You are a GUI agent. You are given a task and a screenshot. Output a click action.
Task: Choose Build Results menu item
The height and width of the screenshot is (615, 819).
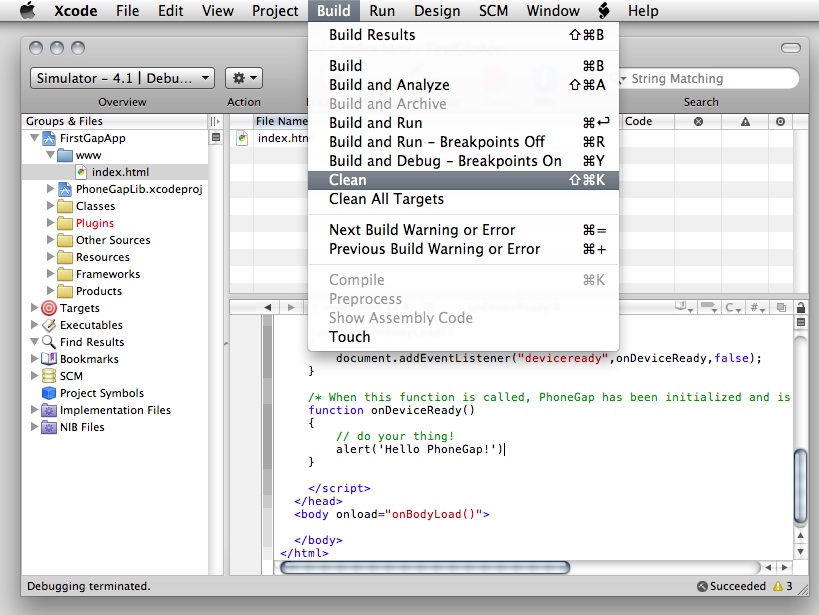(x=463, y=35)
